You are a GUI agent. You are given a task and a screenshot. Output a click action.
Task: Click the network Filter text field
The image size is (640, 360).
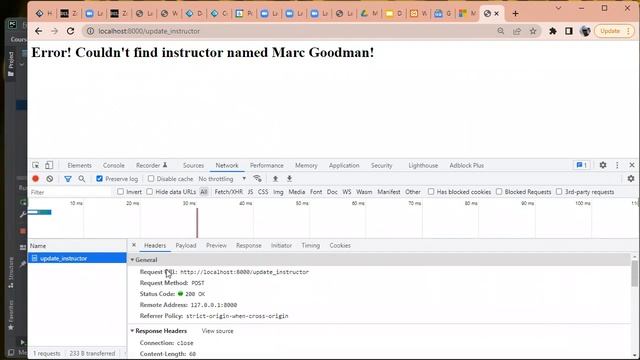point(69,192)
